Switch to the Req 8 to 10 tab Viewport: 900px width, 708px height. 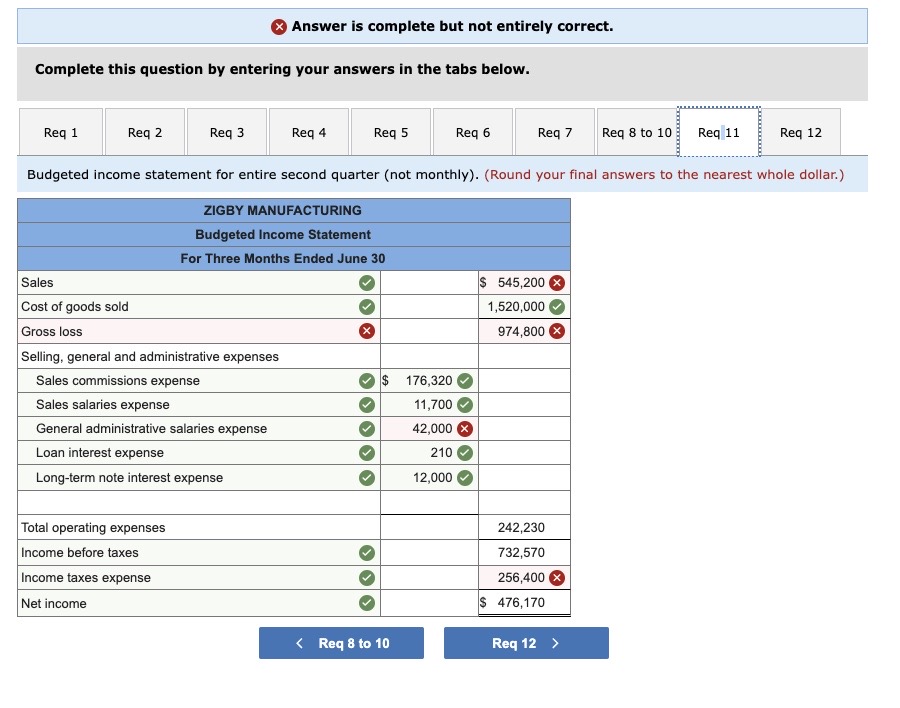pyautogui.click(x=637, y=131)
